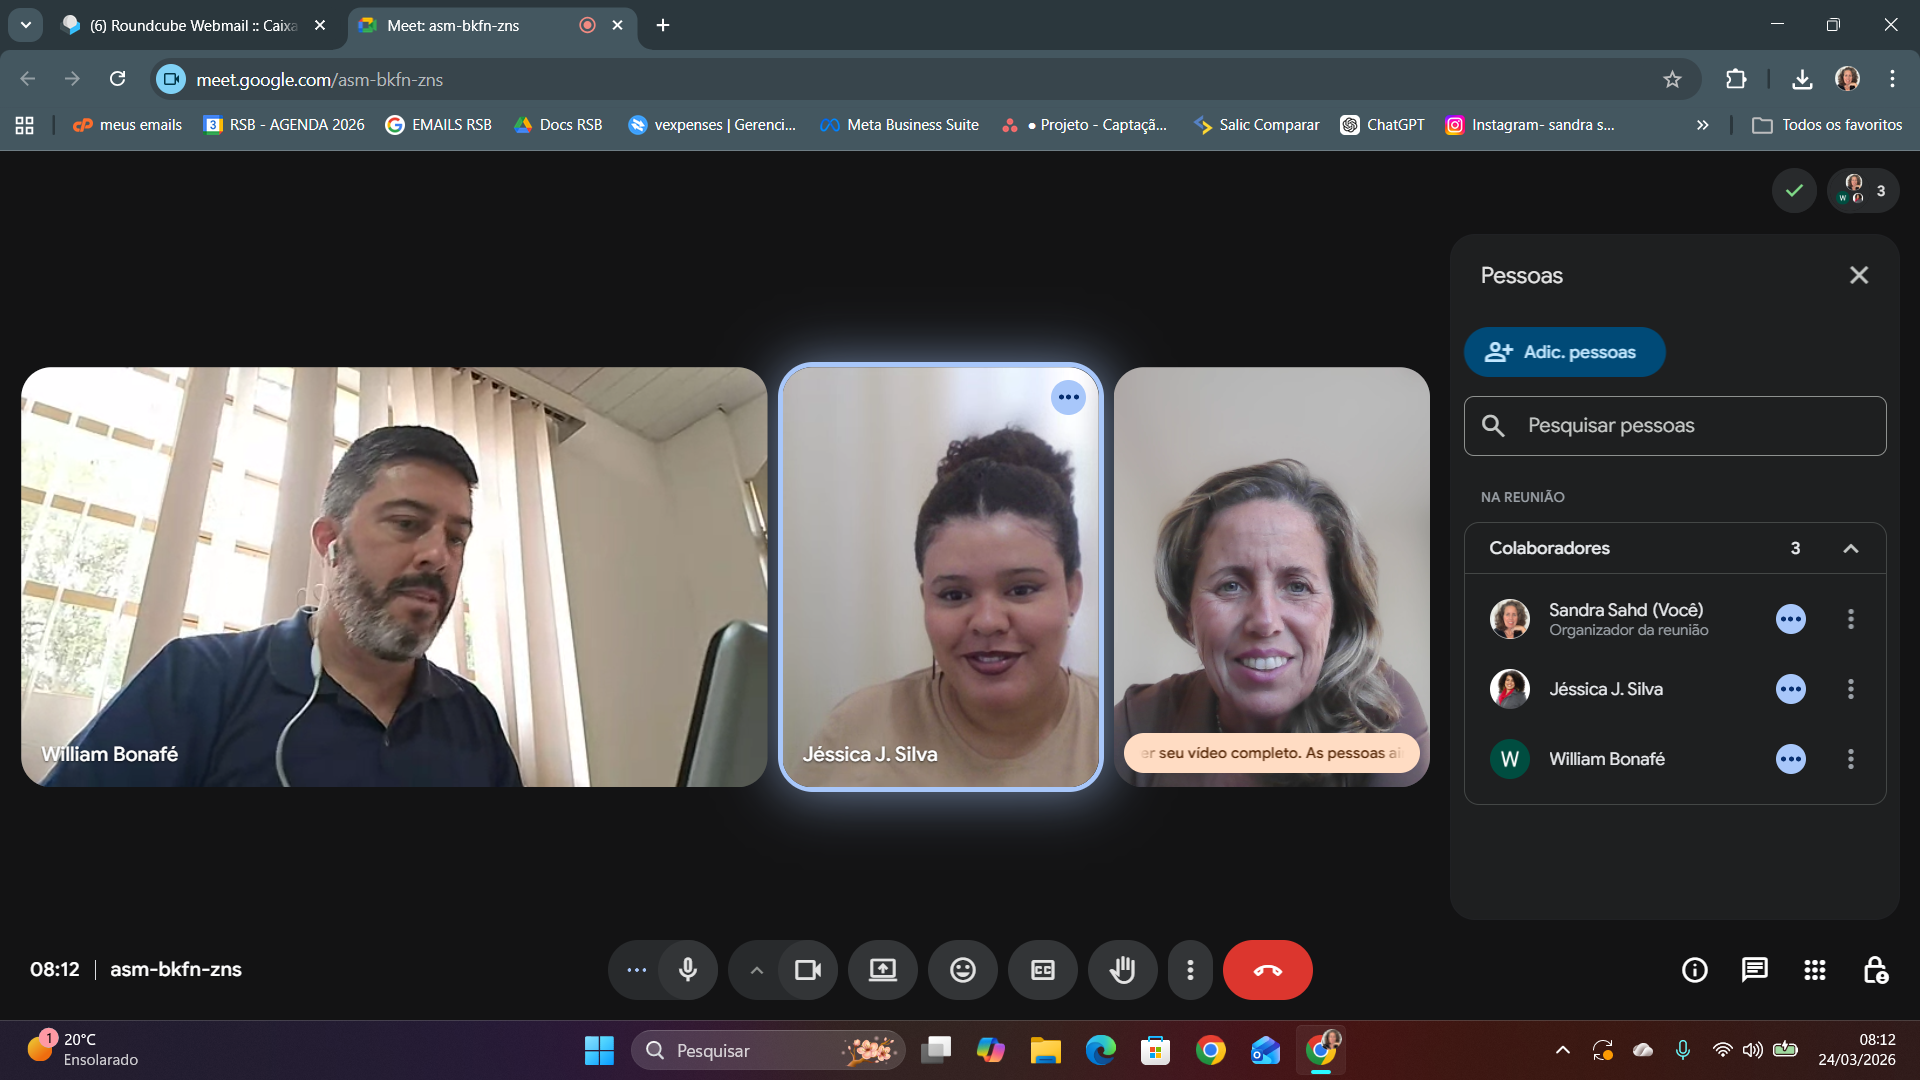Expand video settings arrow beside camera

coord(756,970)
